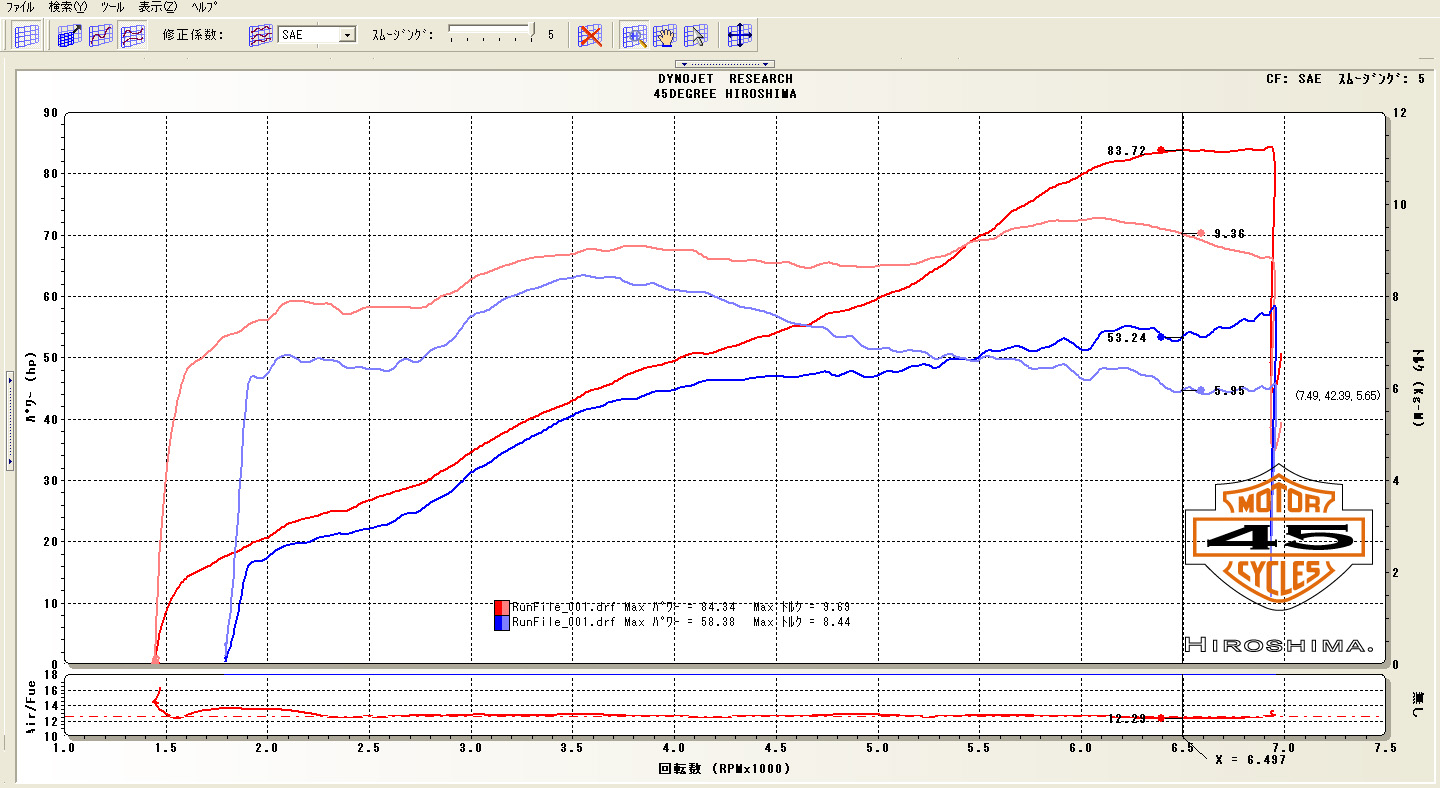The width and height of the screenshot is (1440, 788).
Task: Toggle the magnifier zoom tool
Action: (634, 36)
